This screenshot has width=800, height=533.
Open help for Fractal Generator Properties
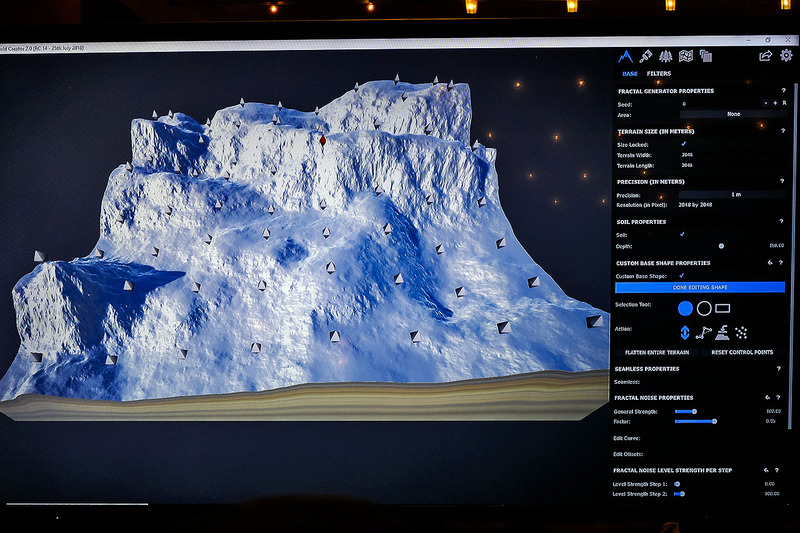pos(784,90)
